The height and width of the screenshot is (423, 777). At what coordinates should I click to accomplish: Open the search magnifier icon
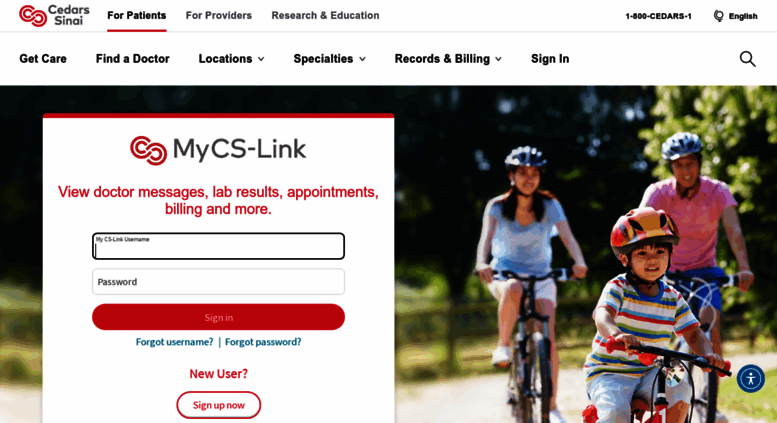(x=747, y=59)
